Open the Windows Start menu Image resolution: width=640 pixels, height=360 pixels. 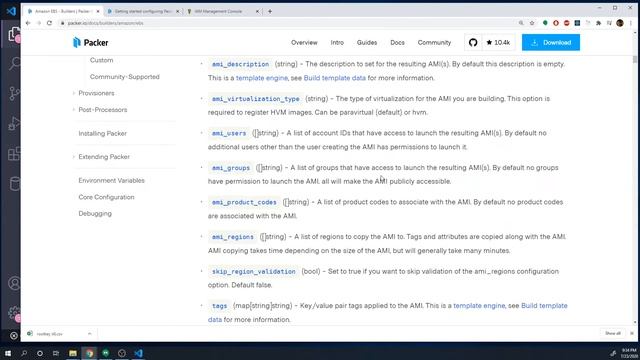click(8, 353)
